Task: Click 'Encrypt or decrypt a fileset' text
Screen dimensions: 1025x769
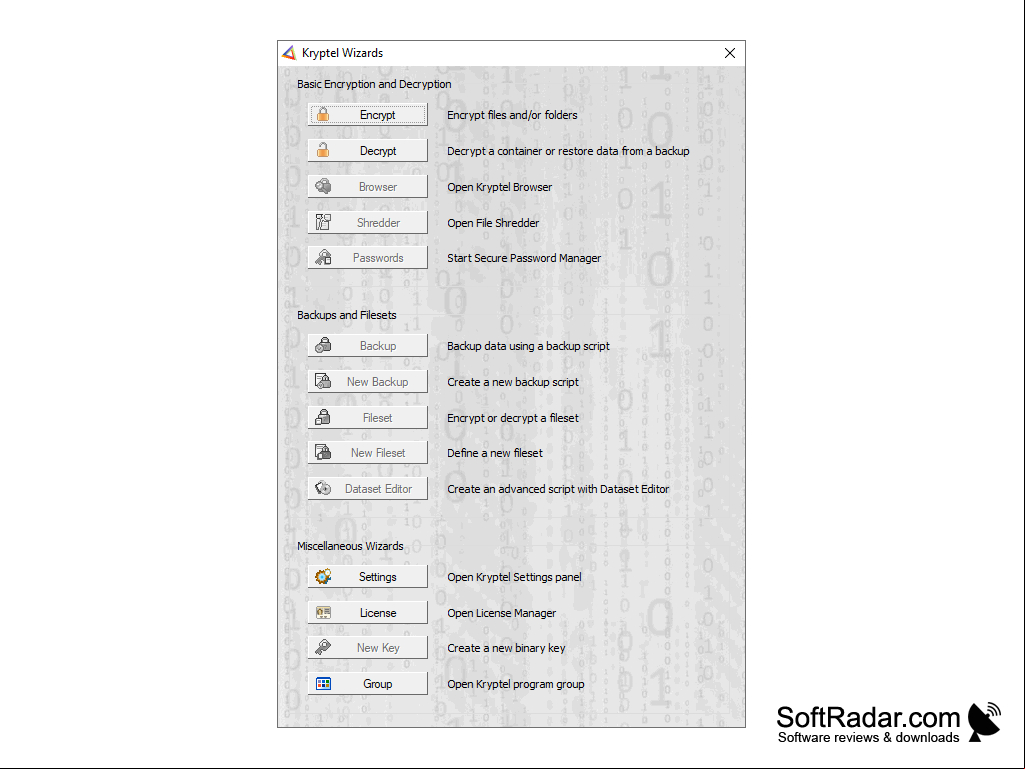Action: (512, 418)
